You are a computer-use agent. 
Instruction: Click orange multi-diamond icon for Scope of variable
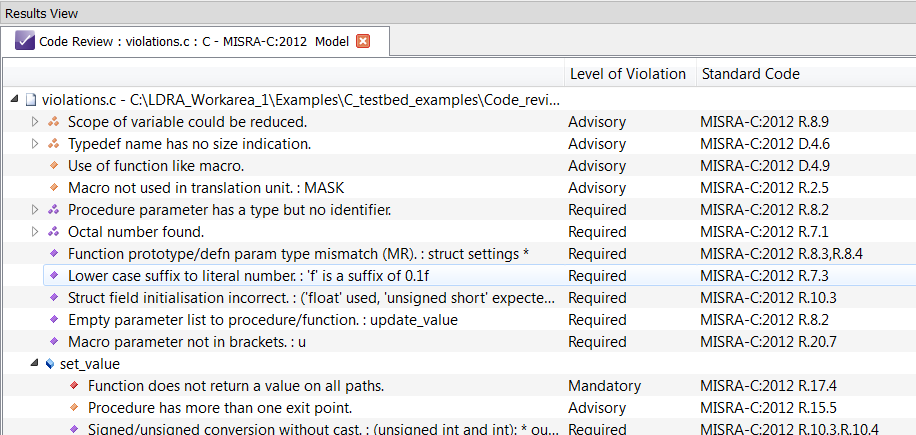tap(54, 122)
